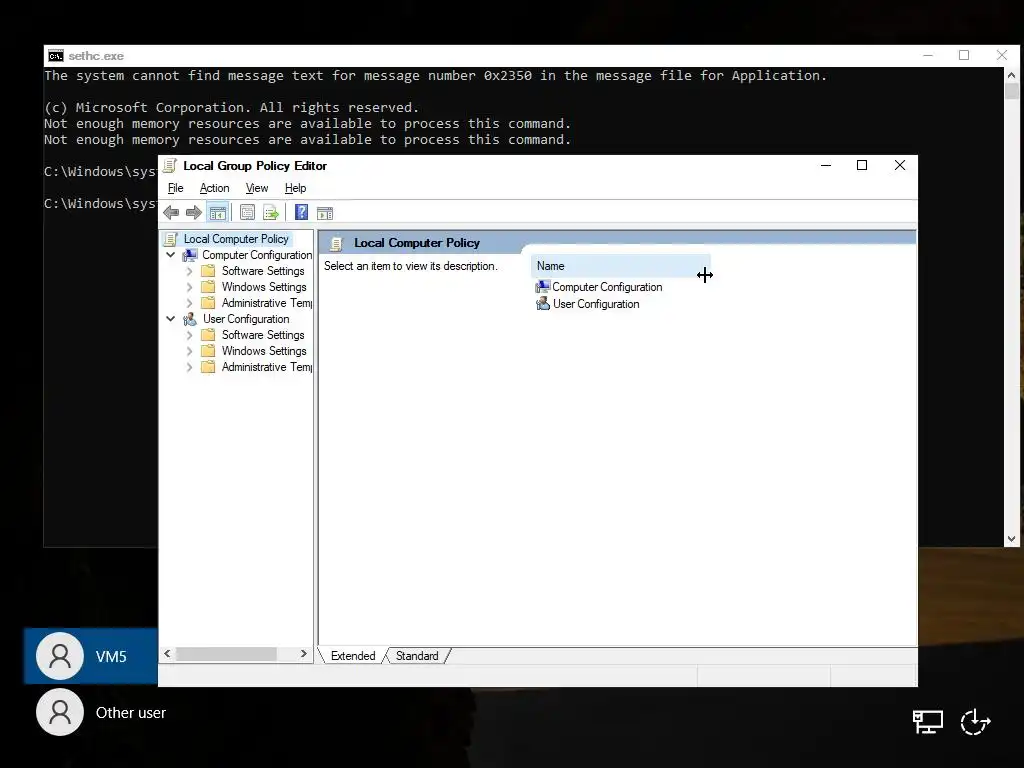Open the Ease of Access icon on login screen
The height and width of the screenshot is (768, 1024).
pyautogui.click(x=975, y=722)
